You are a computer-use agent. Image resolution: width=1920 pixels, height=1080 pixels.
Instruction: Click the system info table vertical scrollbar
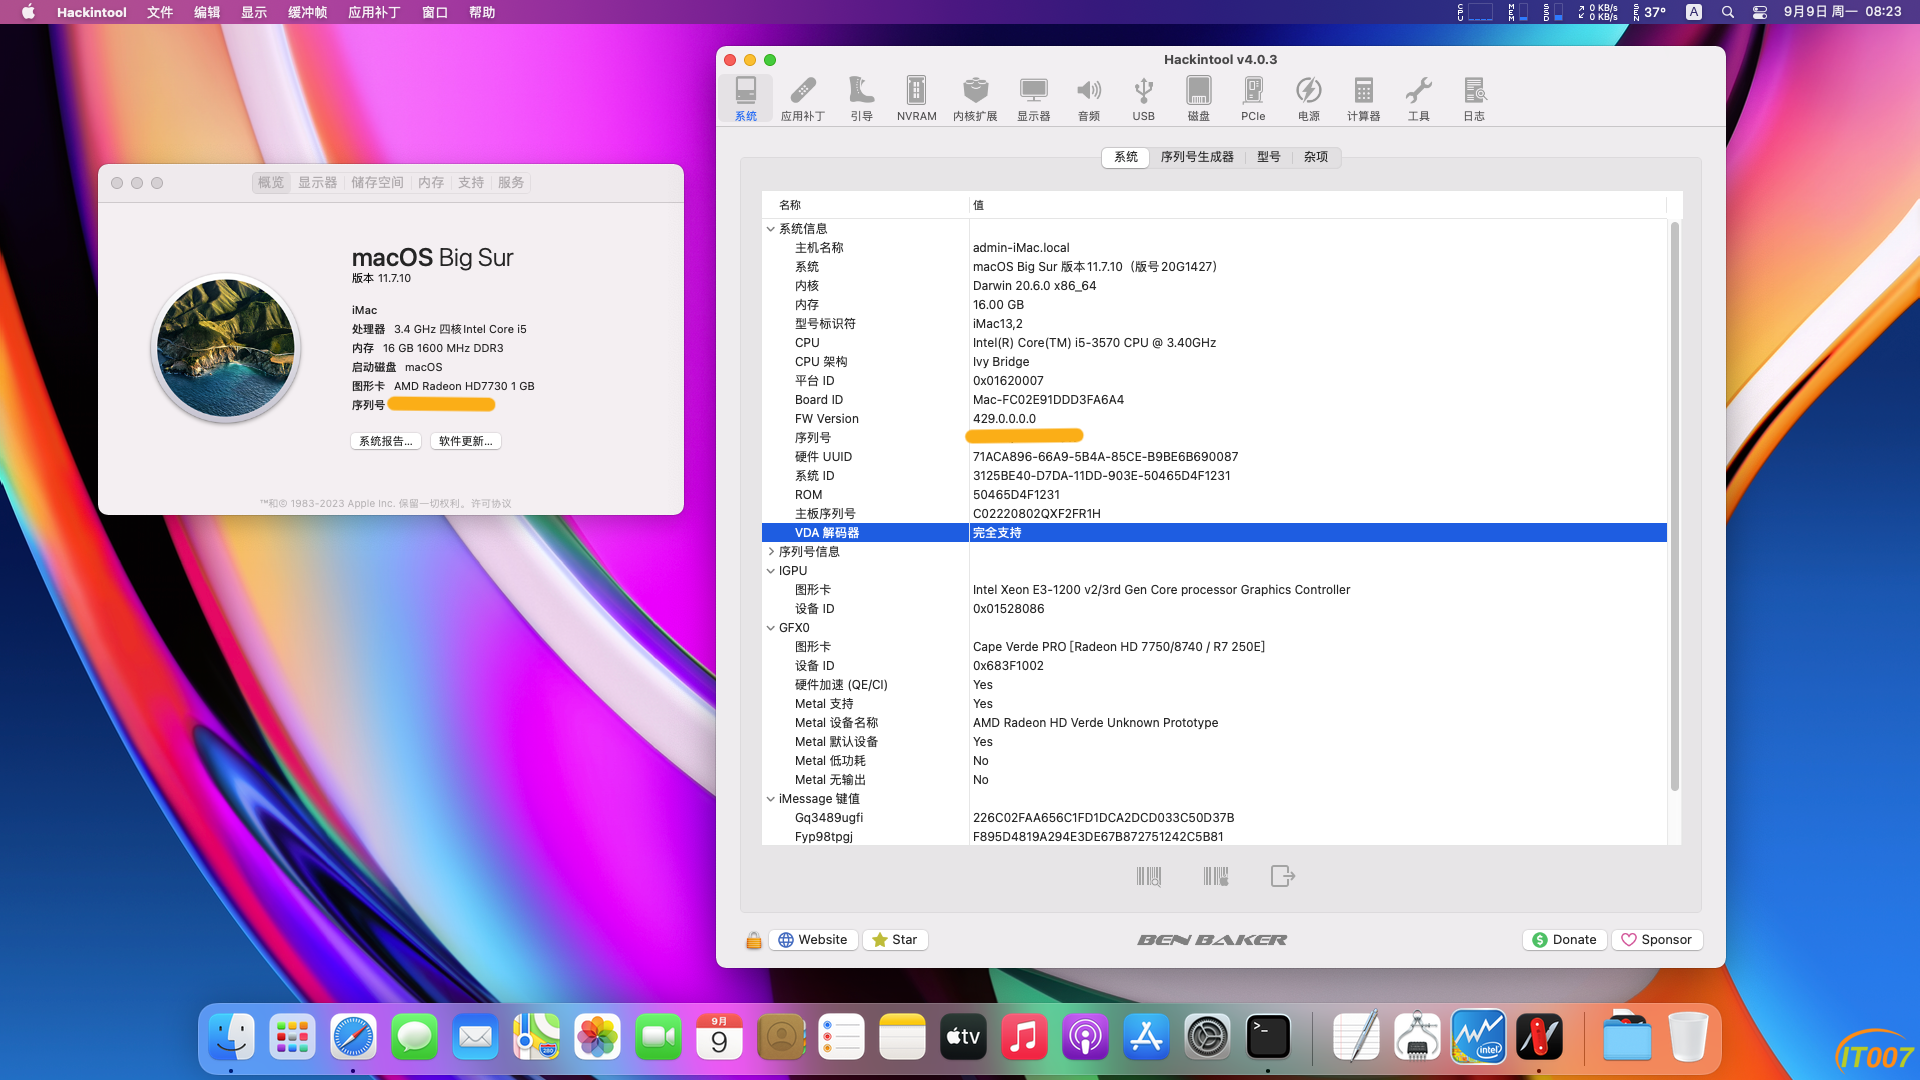(1674, 507)
